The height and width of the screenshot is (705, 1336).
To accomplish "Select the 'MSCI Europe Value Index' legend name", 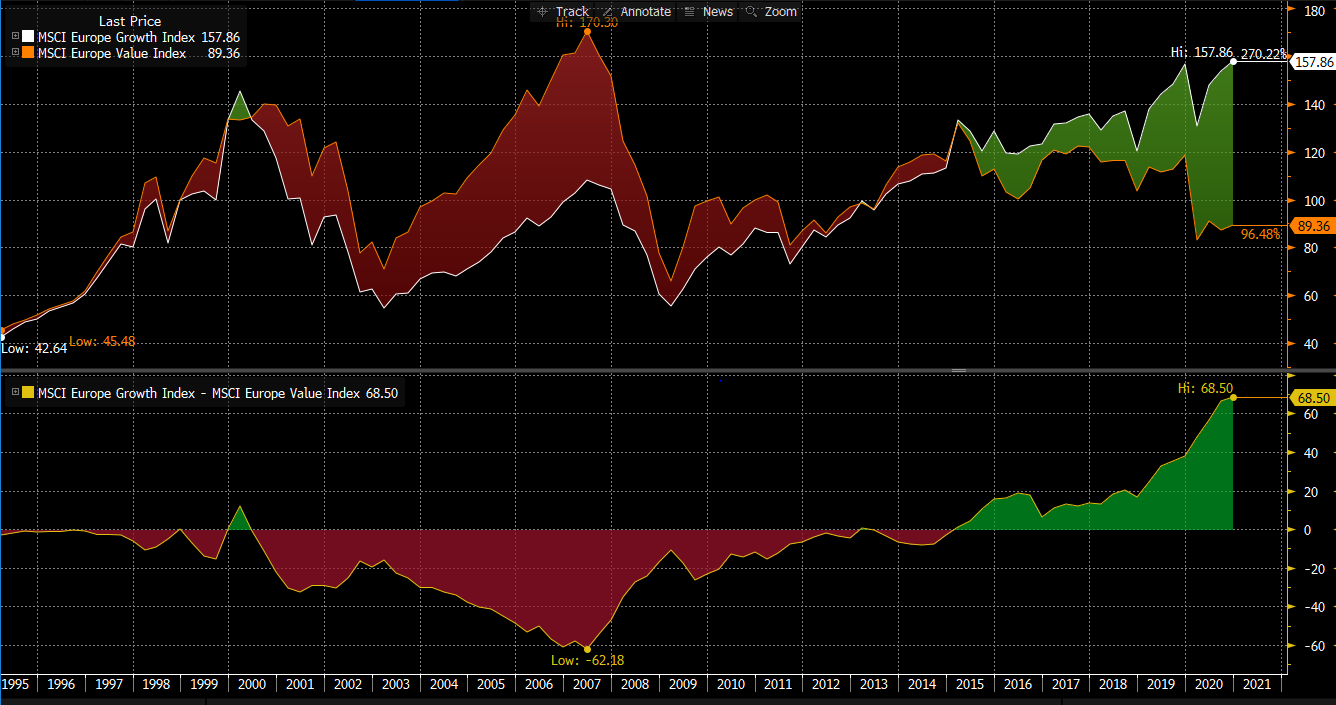I will (112, 54).
